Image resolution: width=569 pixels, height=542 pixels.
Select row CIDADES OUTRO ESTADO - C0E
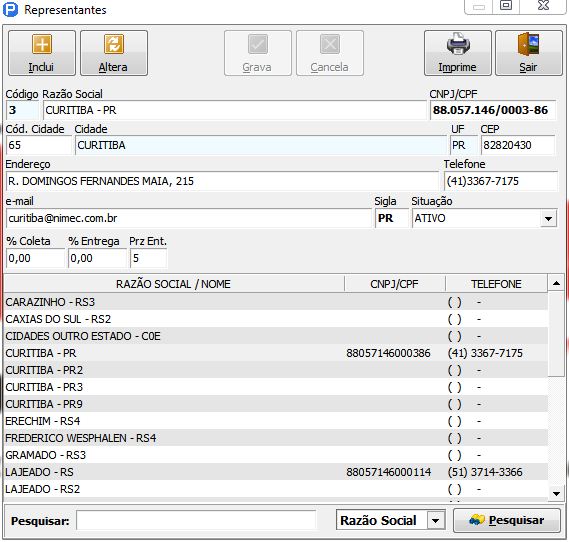(275, 336)
